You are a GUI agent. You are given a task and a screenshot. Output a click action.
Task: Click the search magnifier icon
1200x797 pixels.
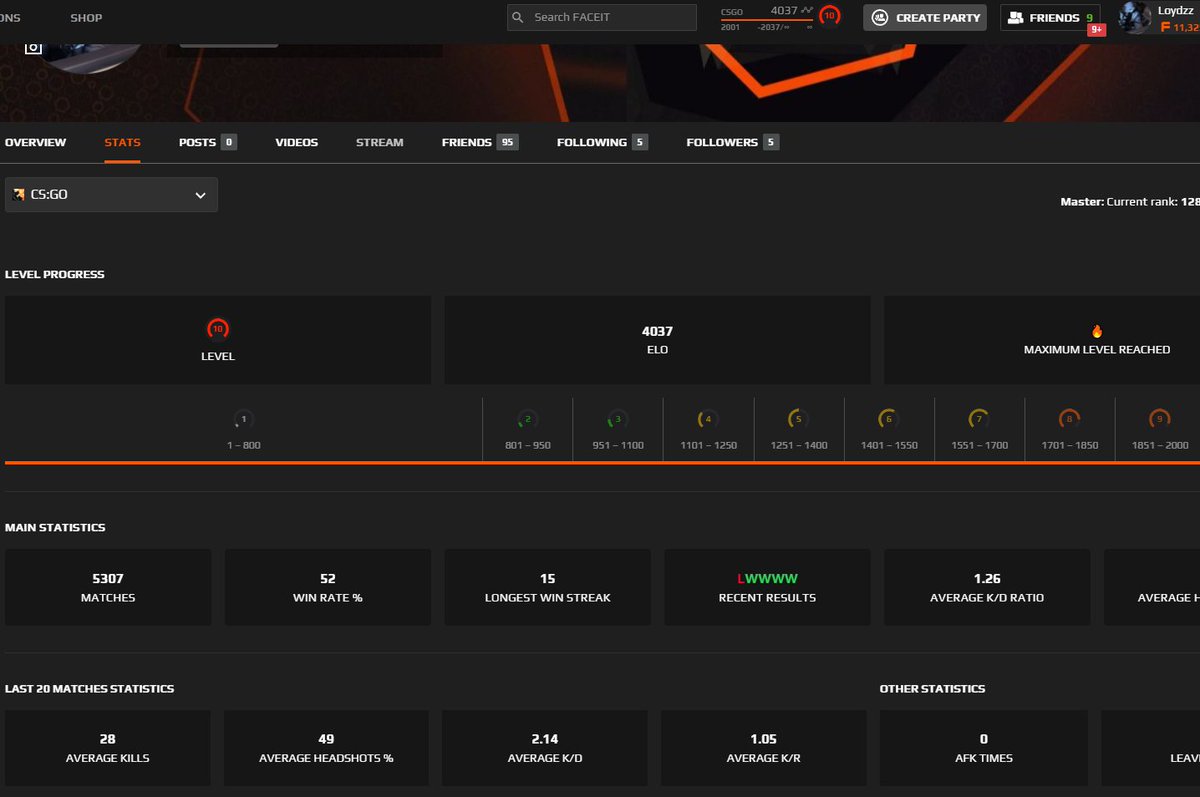[518, 17]
